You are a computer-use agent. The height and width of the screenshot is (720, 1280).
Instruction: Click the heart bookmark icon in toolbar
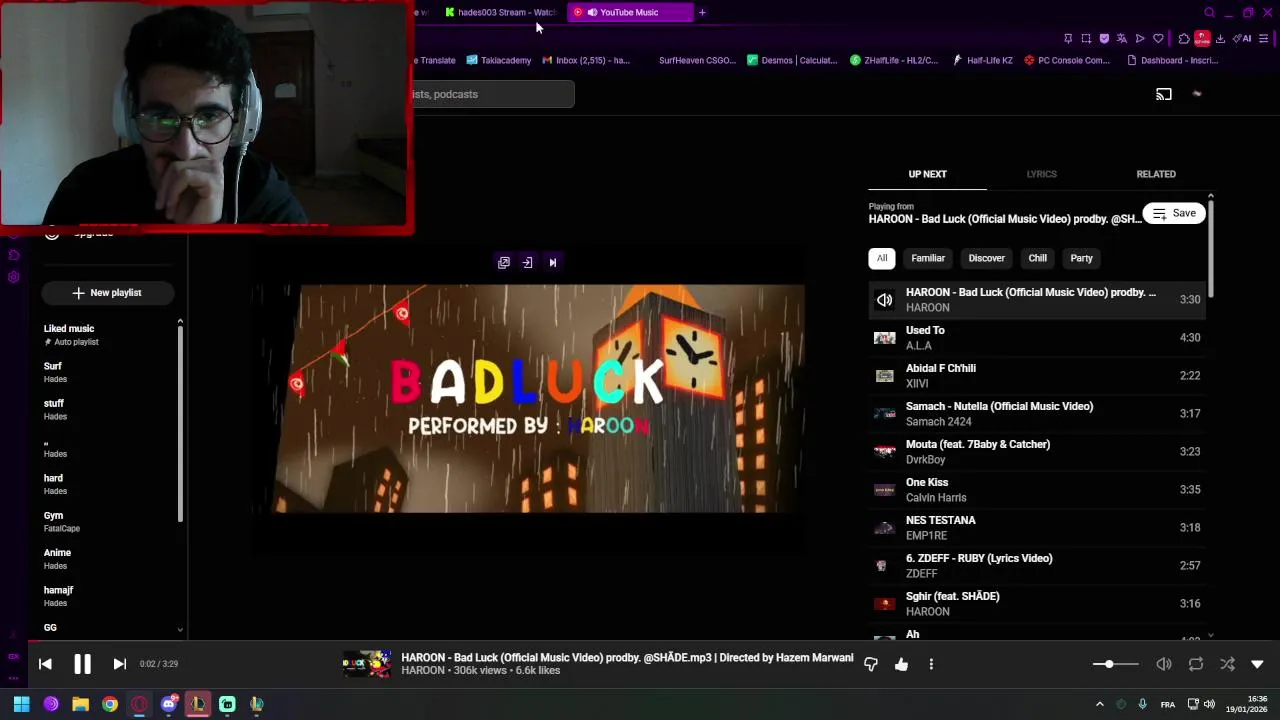pos(1158,39)
